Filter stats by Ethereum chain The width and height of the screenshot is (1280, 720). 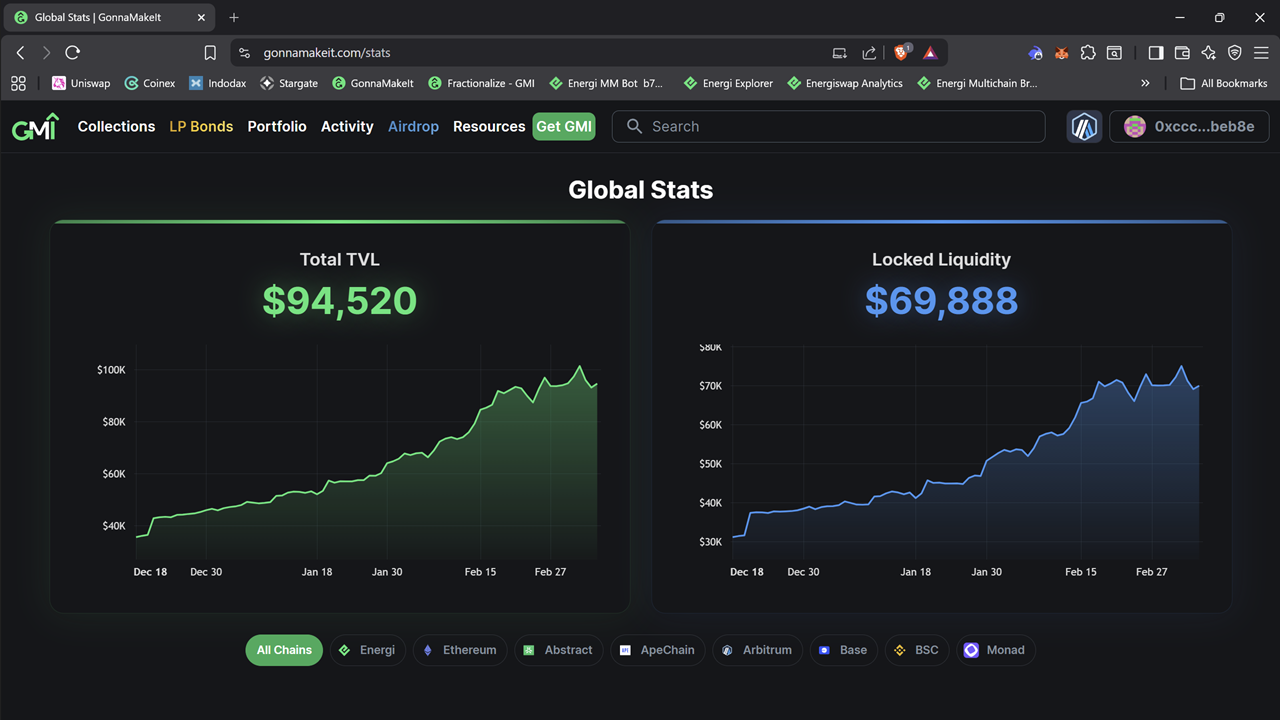pyautogui.click(x=459, y=650)
